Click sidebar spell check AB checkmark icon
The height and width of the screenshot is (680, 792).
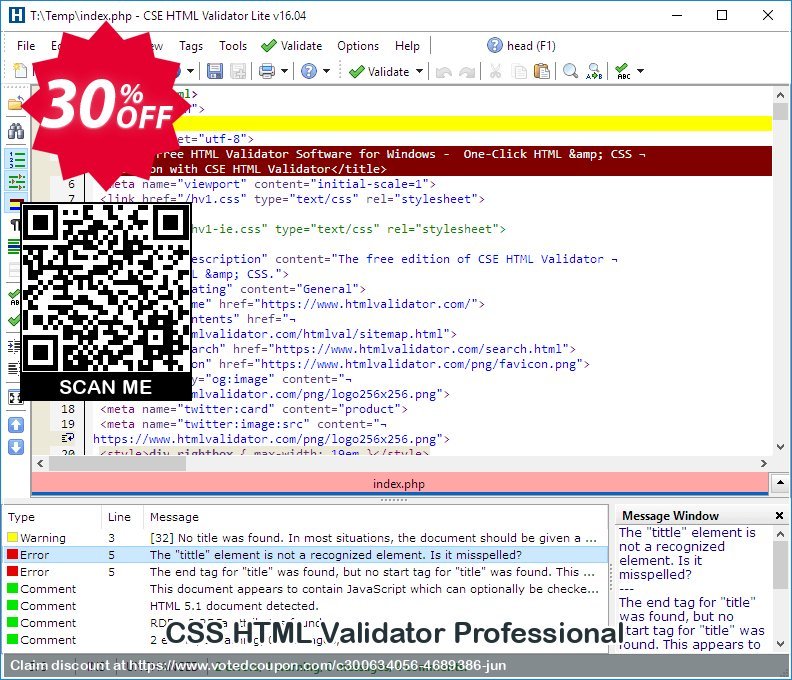click(14, 298)
